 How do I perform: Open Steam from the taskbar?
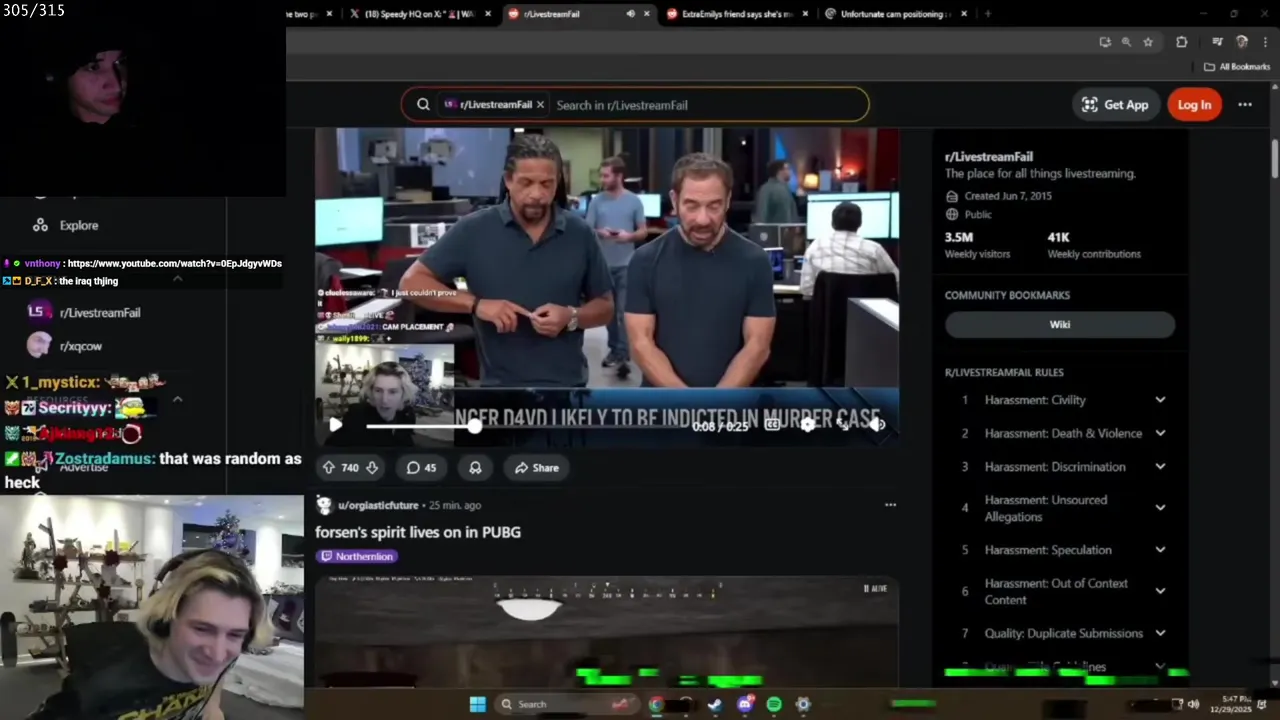pos(715,704)
